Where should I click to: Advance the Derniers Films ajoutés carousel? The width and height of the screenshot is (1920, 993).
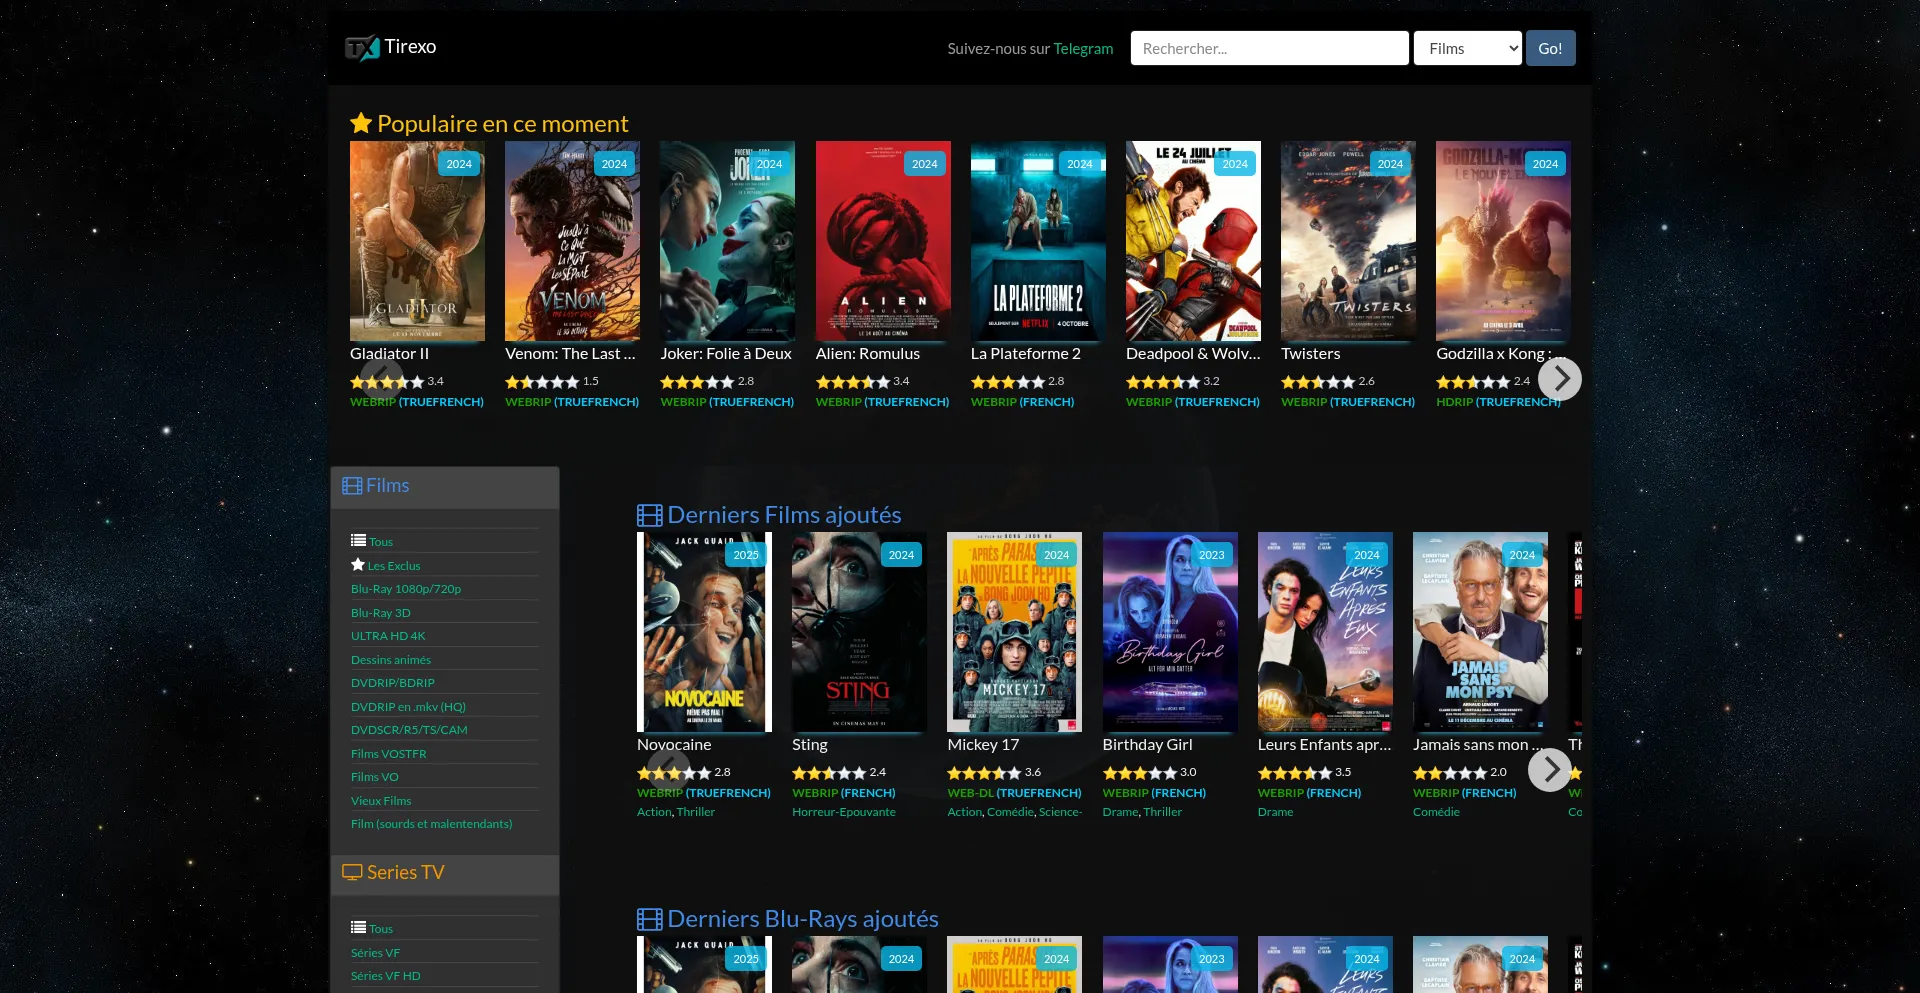(x=1549, y=770)
